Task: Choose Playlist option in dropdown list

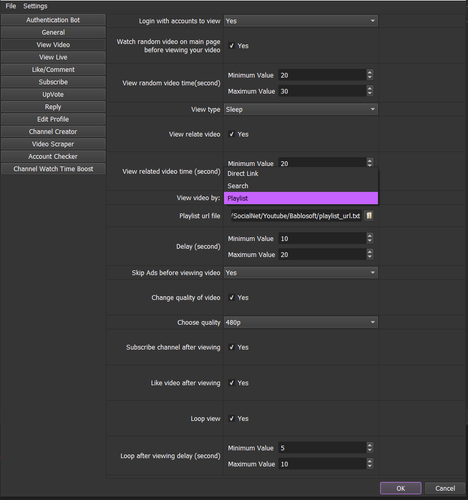Action: (x=301, y=198)
